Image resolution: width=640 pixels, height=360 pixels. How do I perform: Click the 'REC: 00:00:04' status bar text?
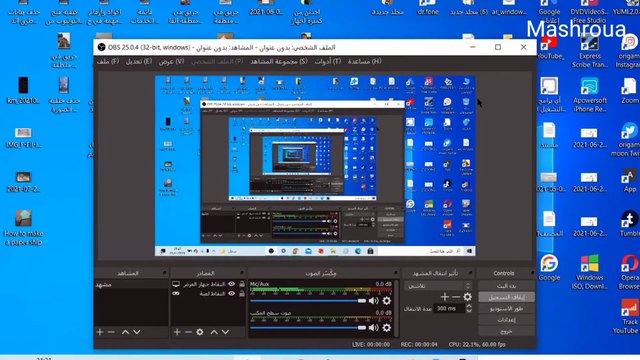419,344
